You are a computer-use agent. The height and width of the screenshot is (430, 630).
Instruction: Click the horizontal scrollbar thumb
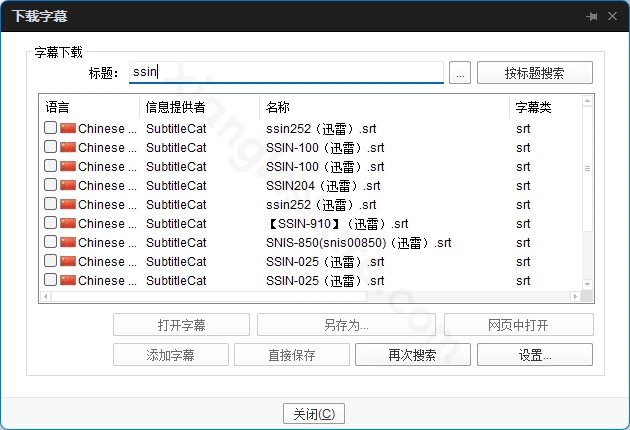click(209, 297)
